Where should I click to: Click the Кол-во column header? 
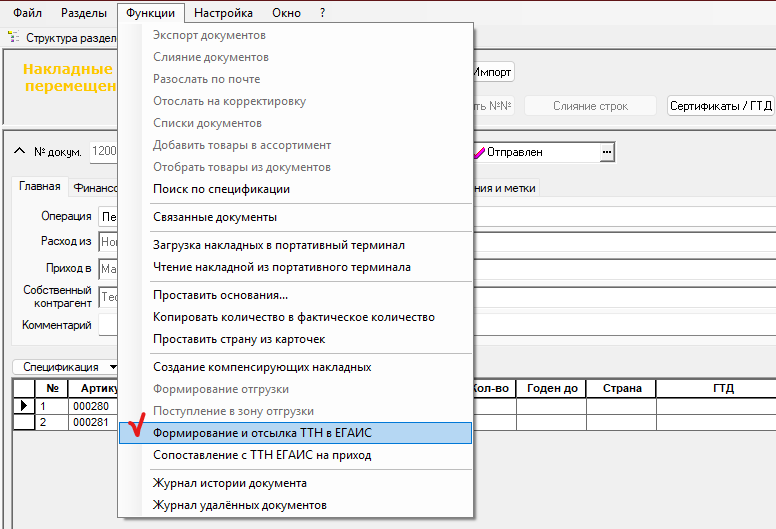[x=494, y=388]
